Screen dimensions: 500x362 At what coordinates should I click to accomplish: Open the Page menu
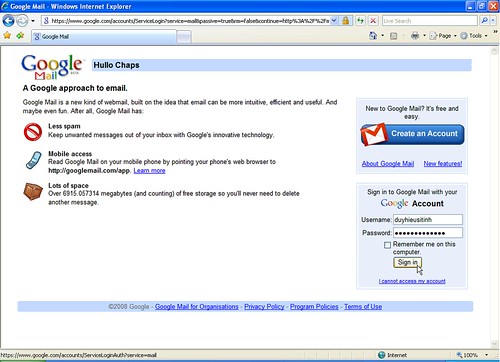click(443, 36)
